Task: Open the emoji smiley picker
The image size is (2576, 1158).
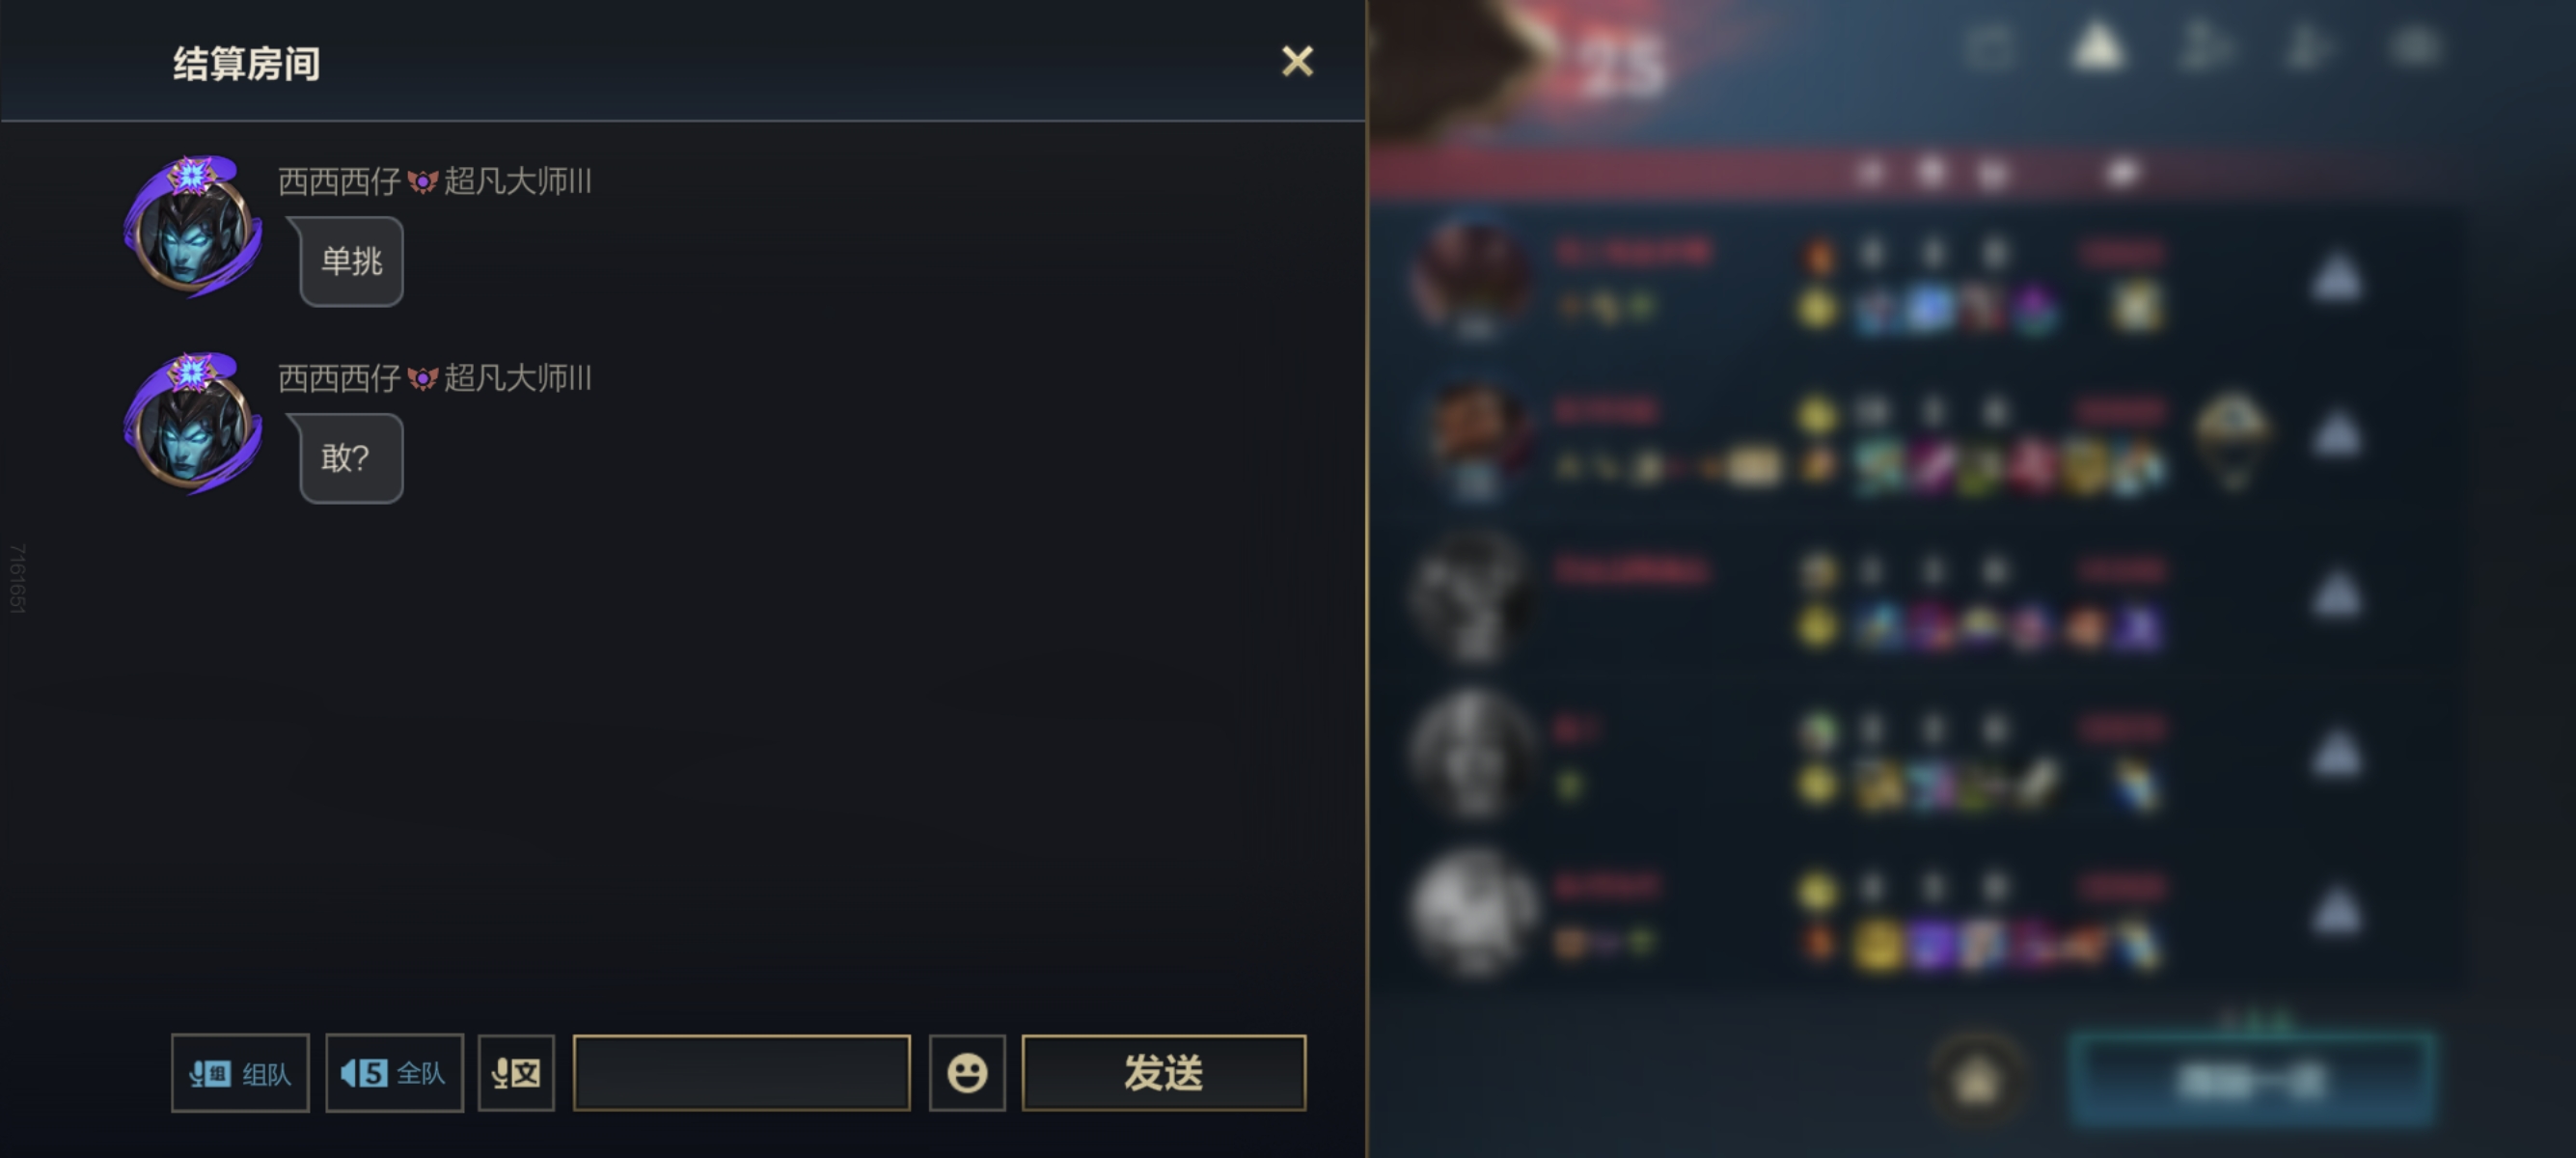Action: pos(966,1073)
